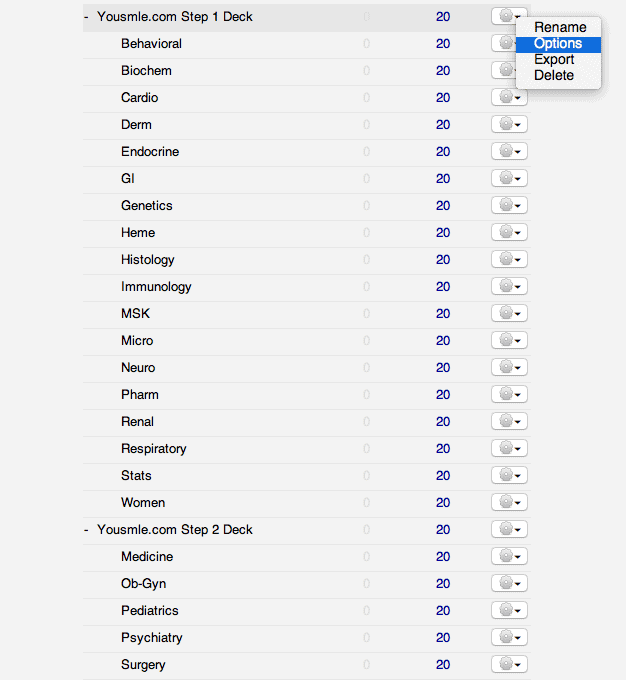The height and width of the screenshot is (680, 626).
Task: Choose Options from the context menu
Action: (558, 43)
